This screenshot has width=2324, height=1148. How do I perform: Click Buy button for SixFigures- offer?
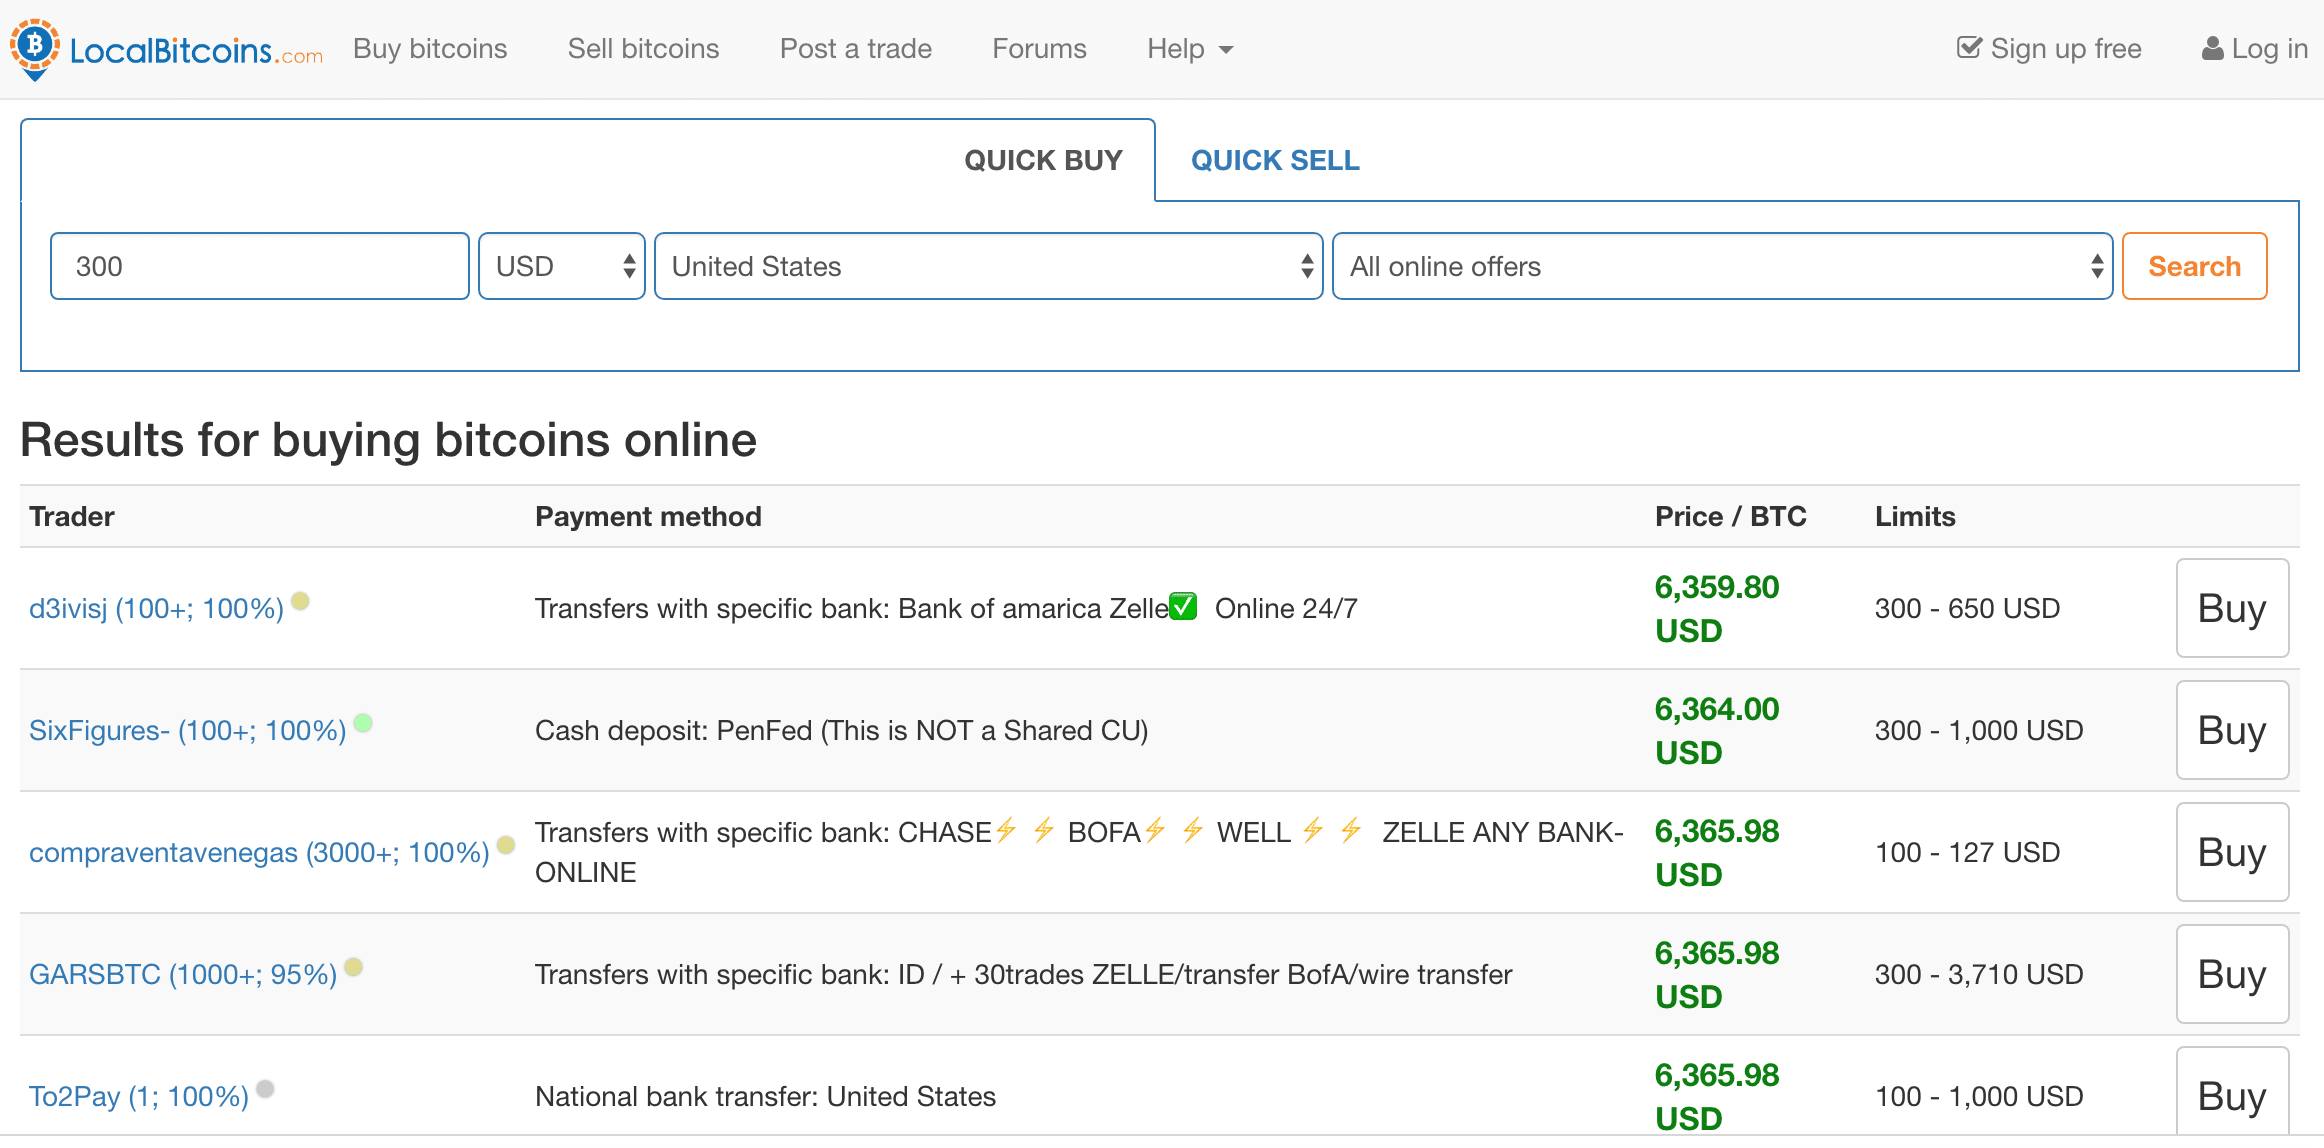click(2232, 730)
